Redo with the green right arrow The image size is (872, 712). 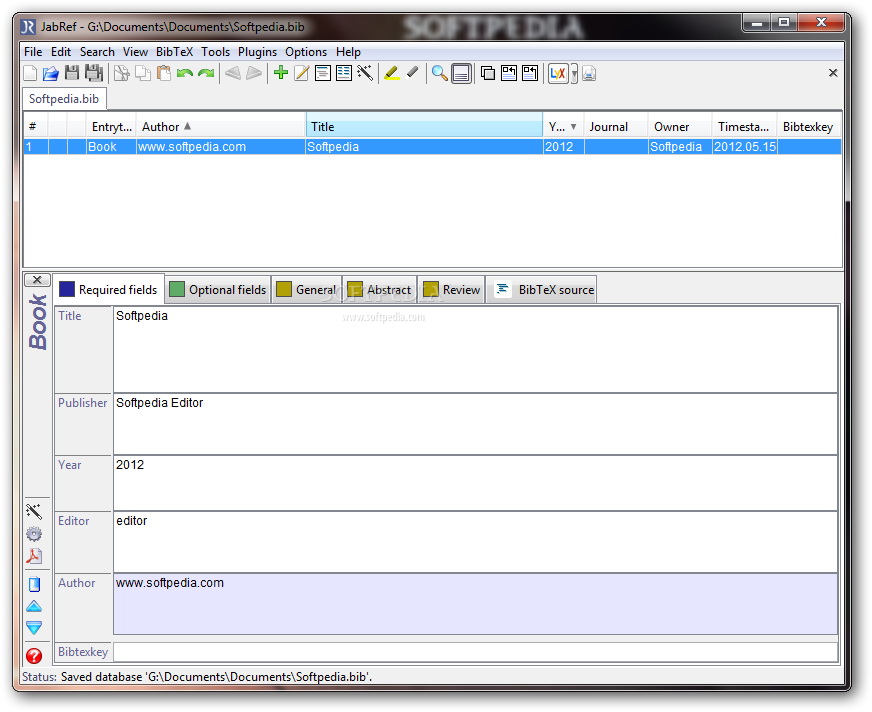pyautogui.click(x=206, y=73)
